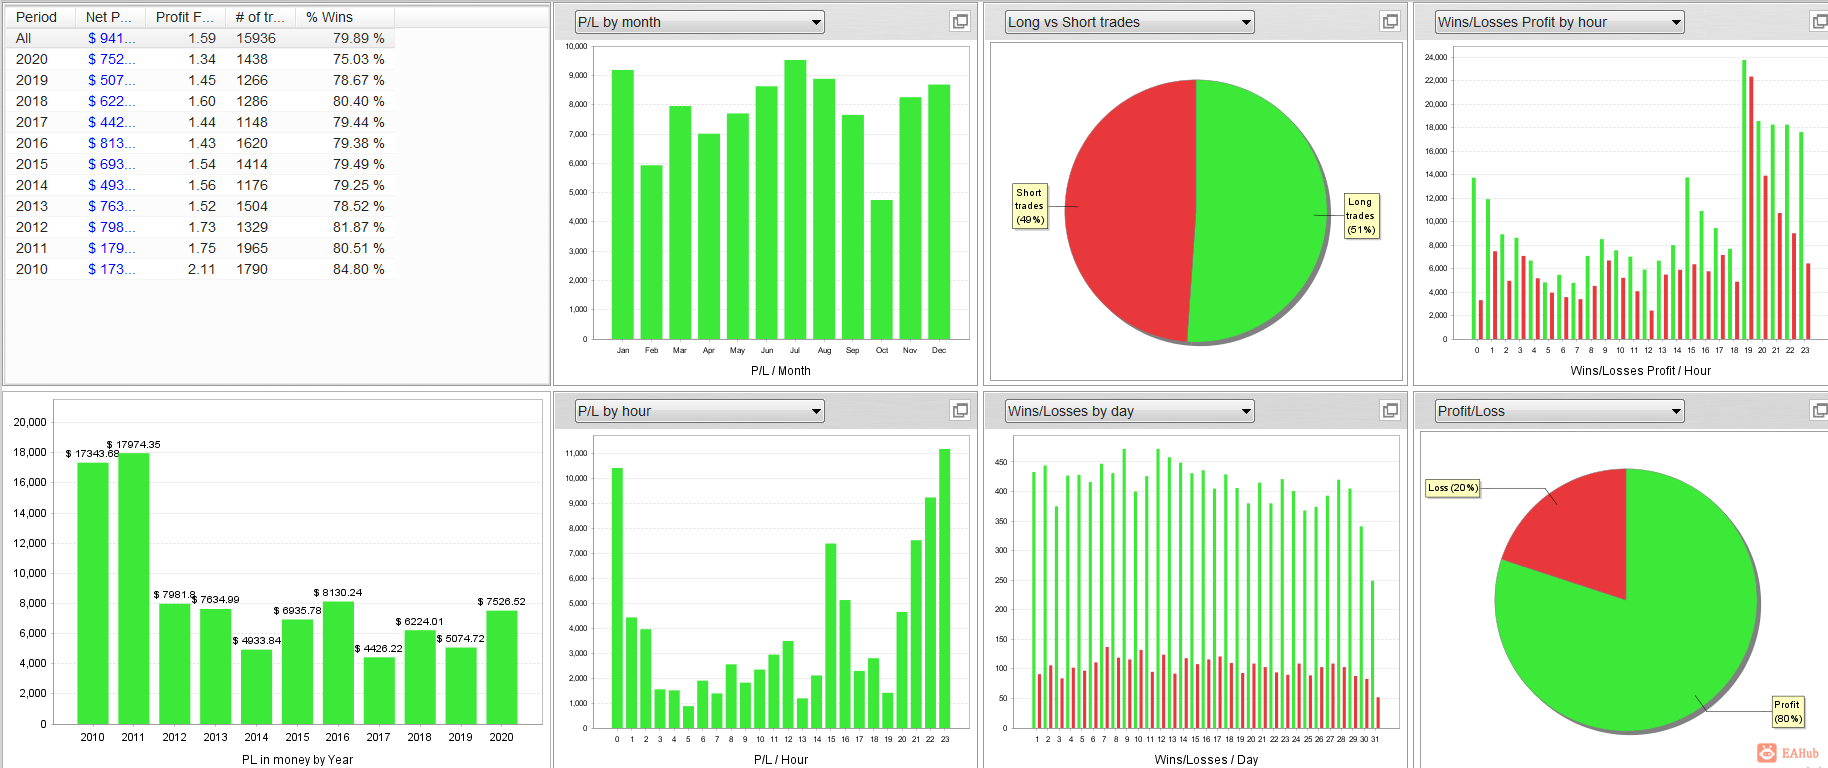This screenshot has width=1828, height=768.
Task: Open the P/L by month dropdown
Action: click(700, 22)
